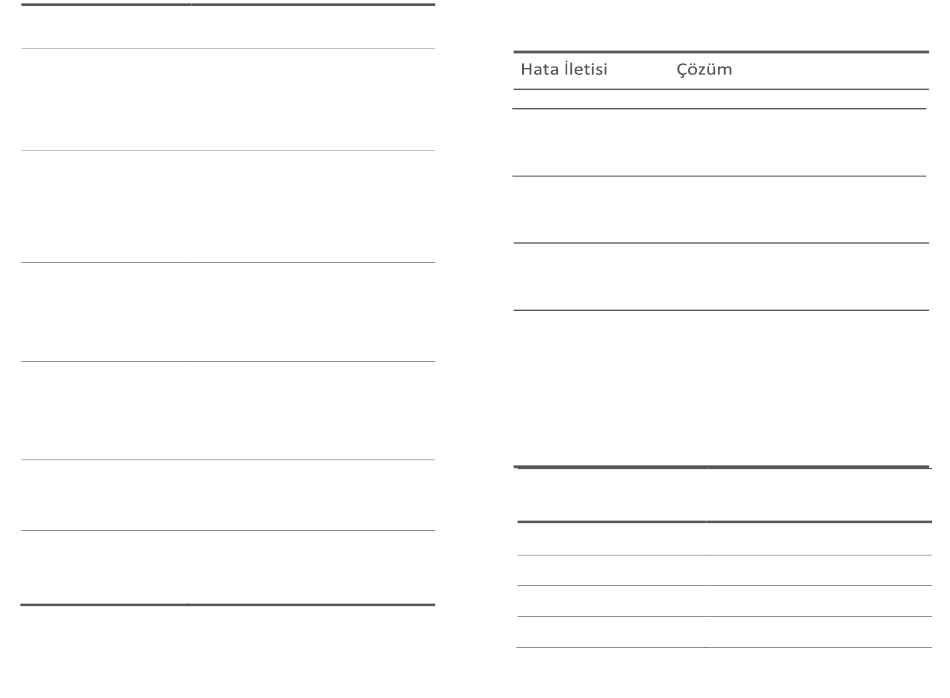Click second empty cell under Hata İletisi column
The image size is (950, 698).
pyautogui.click(x=591, y=142)
